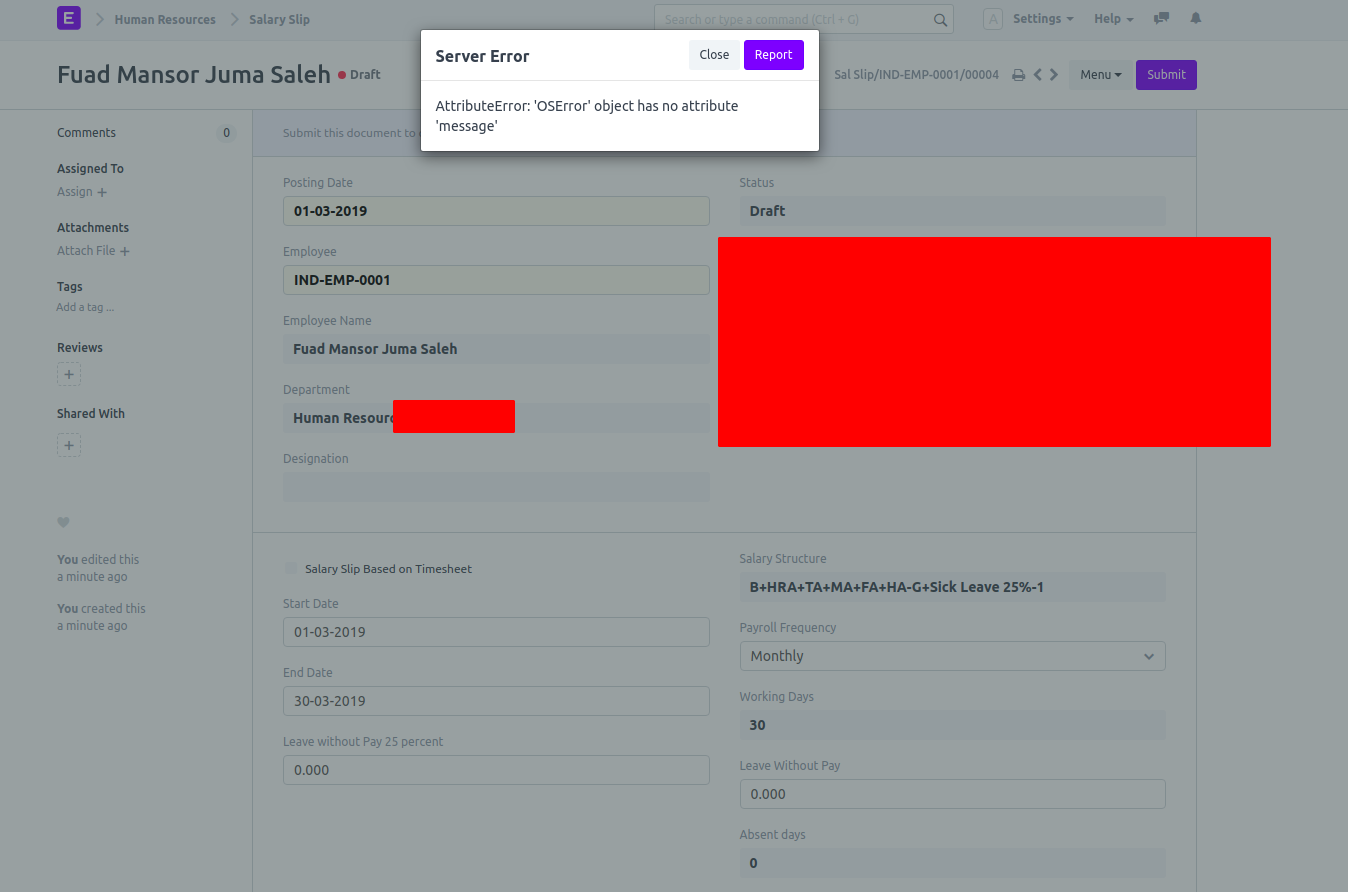Open the Menu dropdown

tap(1100, 74)
